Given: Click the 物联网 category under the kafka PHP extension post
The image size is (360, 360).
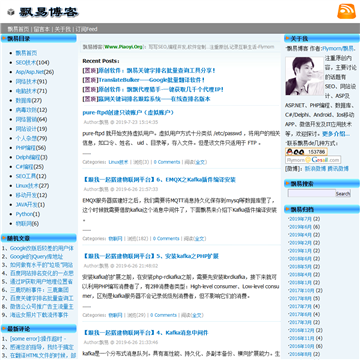Looking at the screenshot, I should 115,315.
